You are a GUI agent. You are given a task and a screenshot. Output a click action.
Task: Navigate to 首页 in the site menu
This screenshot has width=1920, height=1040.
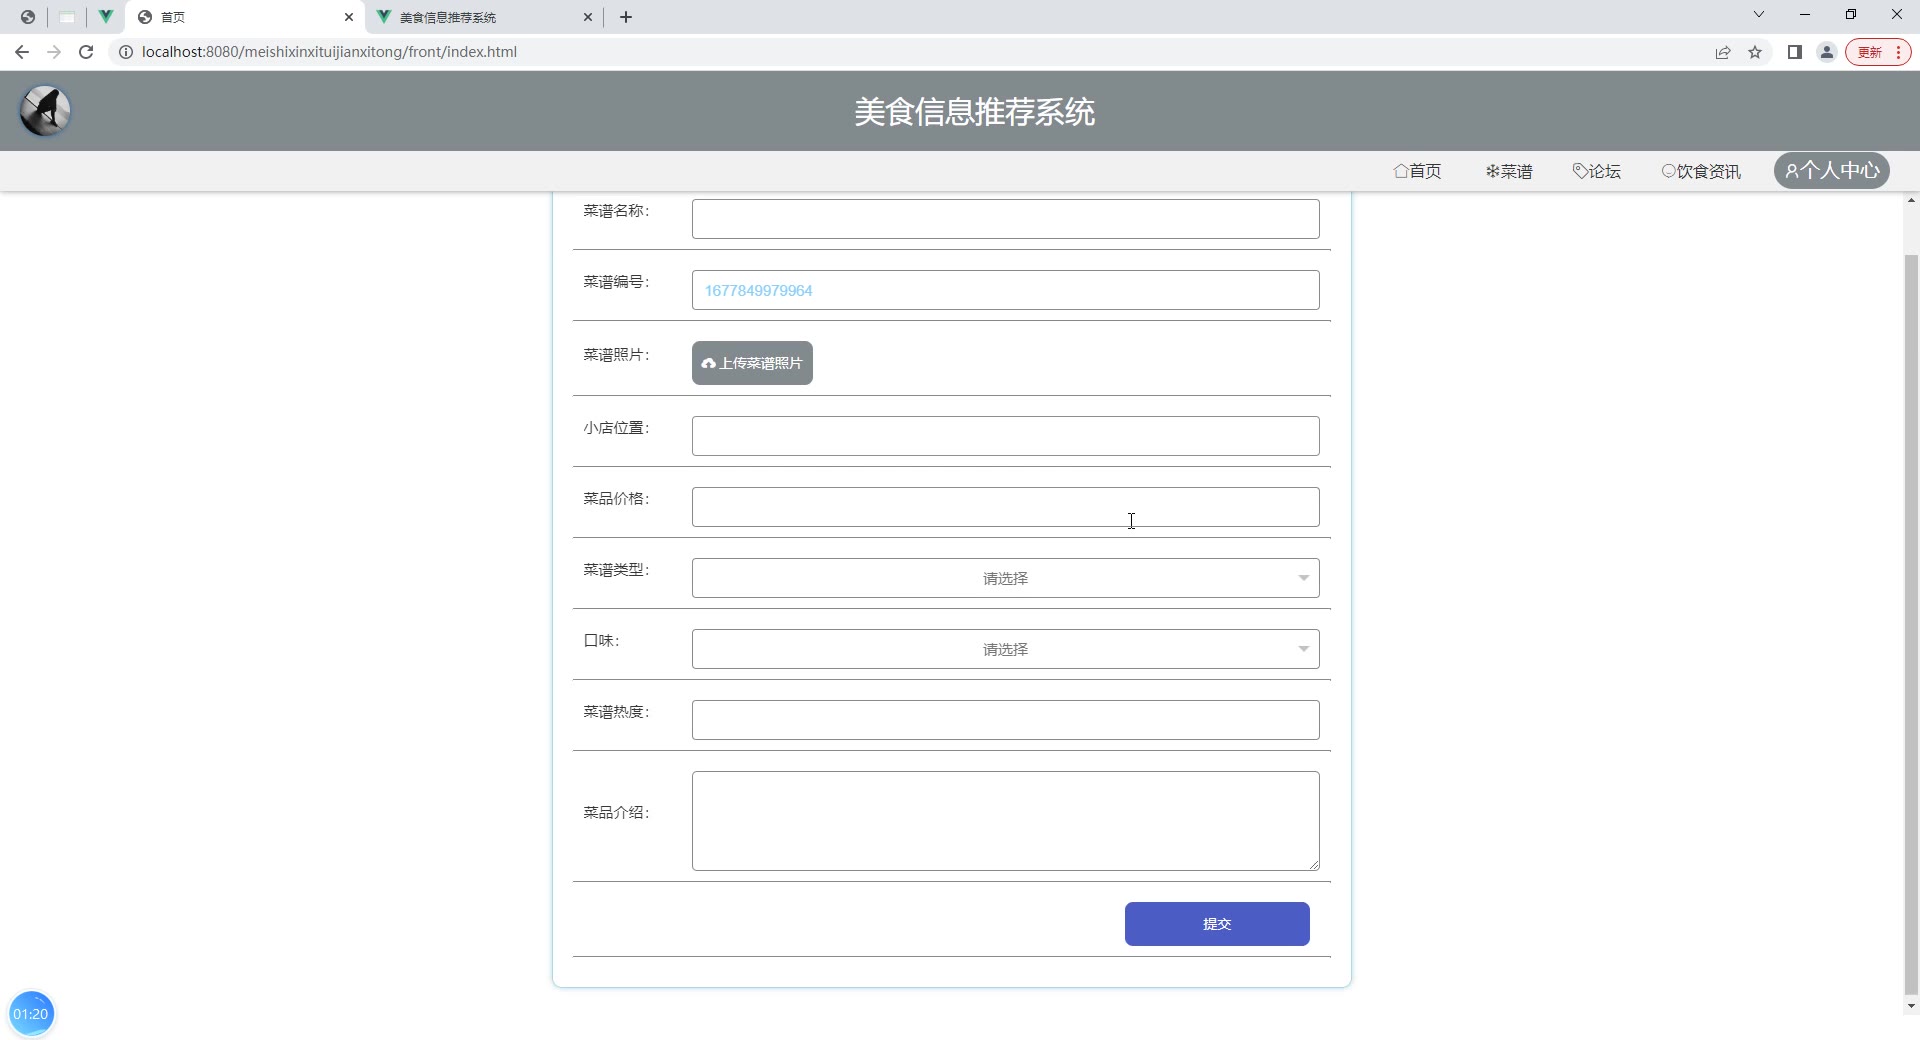[x=1417, y=171]
